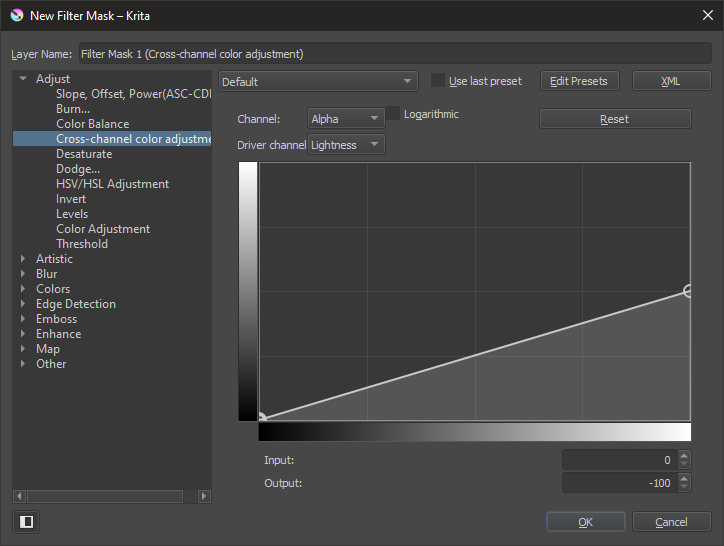
Task: Select the curve's right end control point
Action: [x=688, y=291]
